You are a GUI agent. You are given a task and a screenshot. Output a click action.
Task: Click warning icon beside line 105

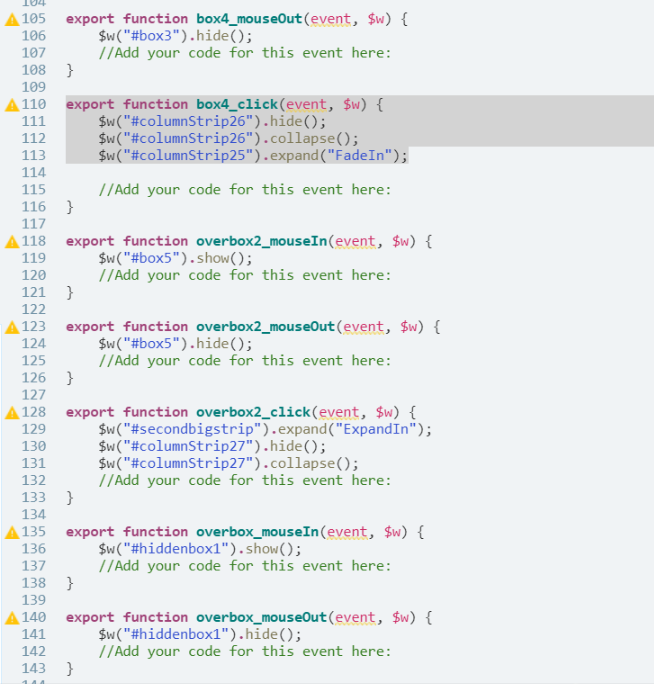click(x=12, y=19)
